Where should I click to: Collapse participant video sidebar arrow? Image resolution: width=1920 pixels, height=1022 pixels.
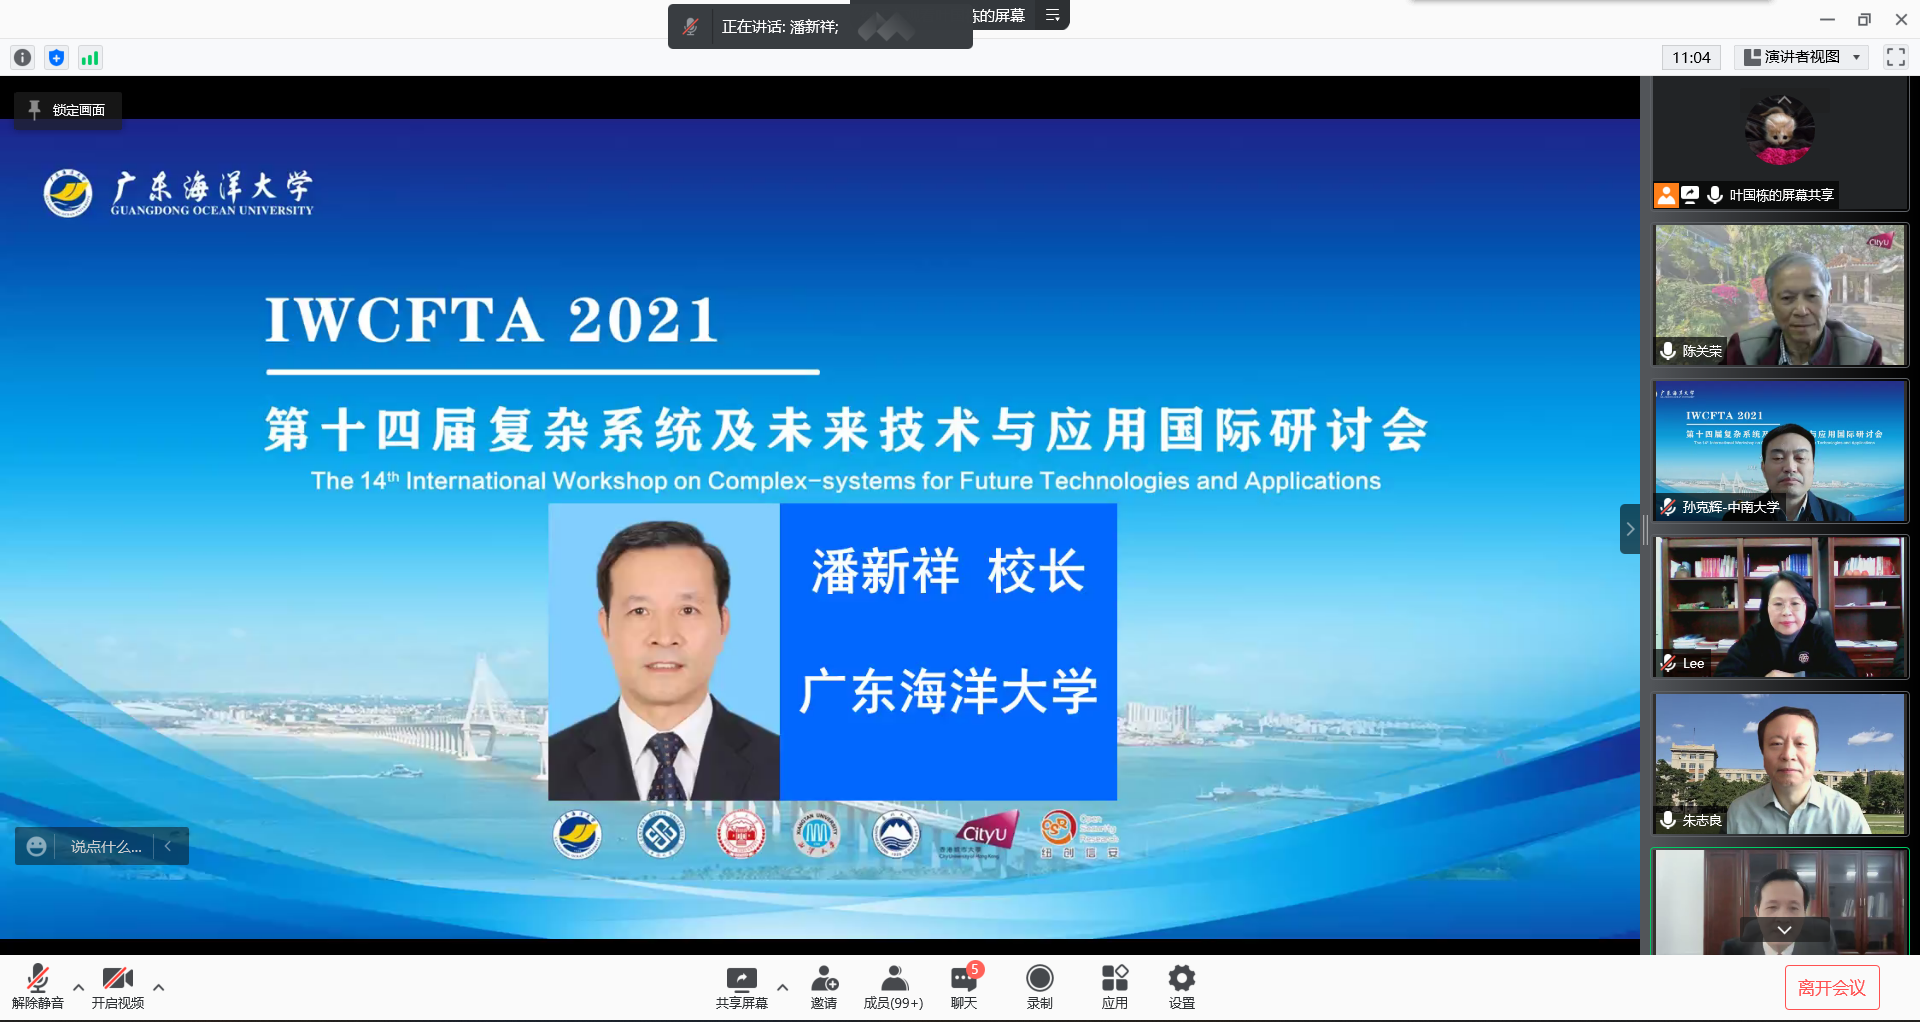pyautogui.click(x=1630, y=529)
